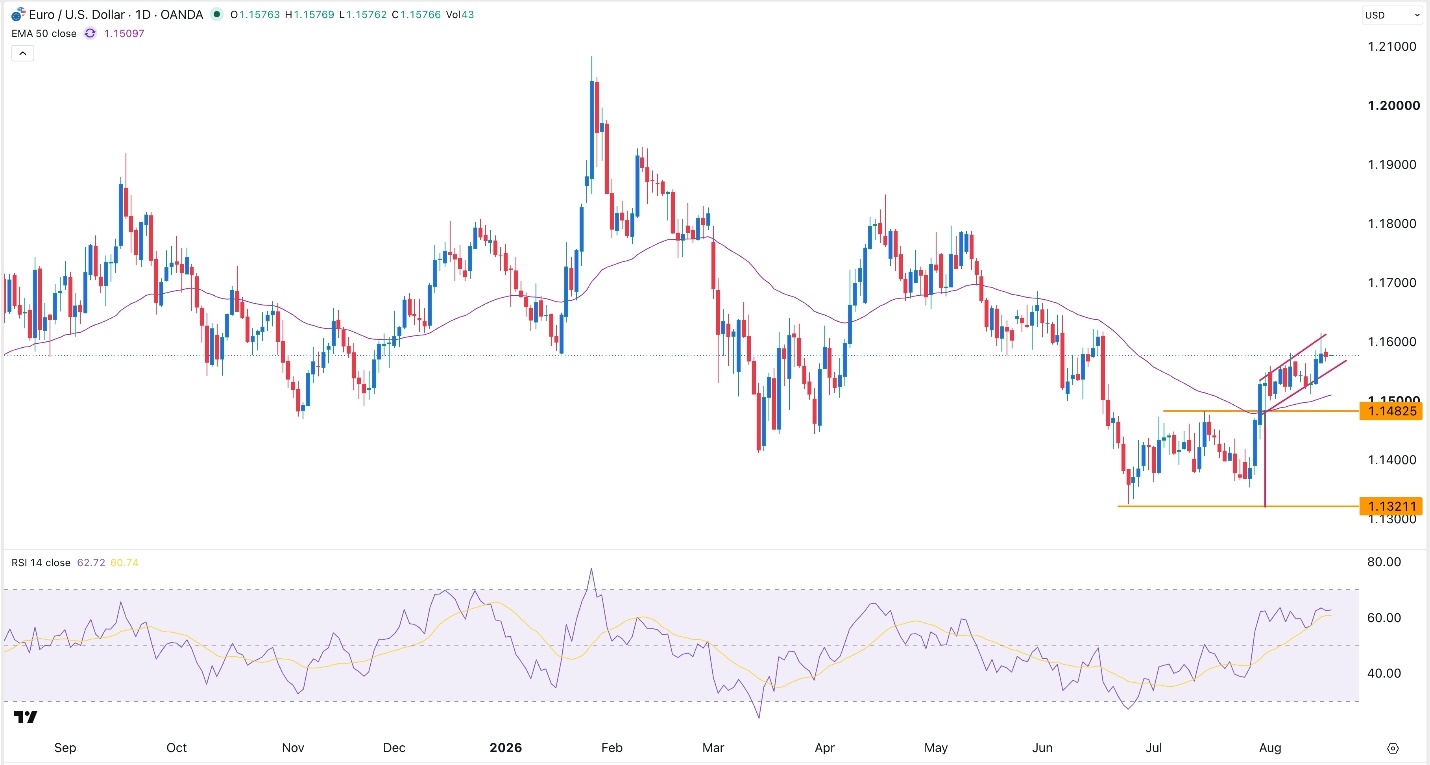Click the 80.00 level on RSI scale
1430x765 pixels.
click(1386, 562)
